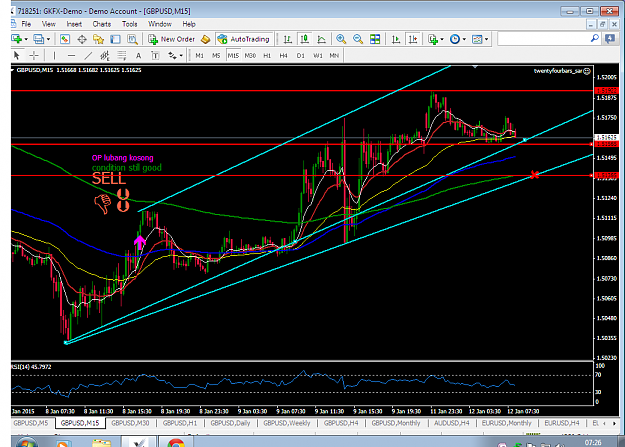625x447 pixels.
Task: Toggle Chart Shift icon
Action: pos(413,39)
